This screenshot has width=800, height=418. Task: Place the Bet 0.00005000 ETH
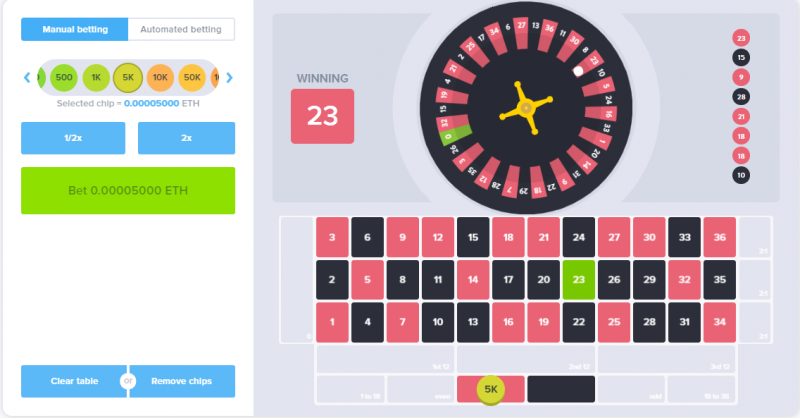(x=128, y=190)
